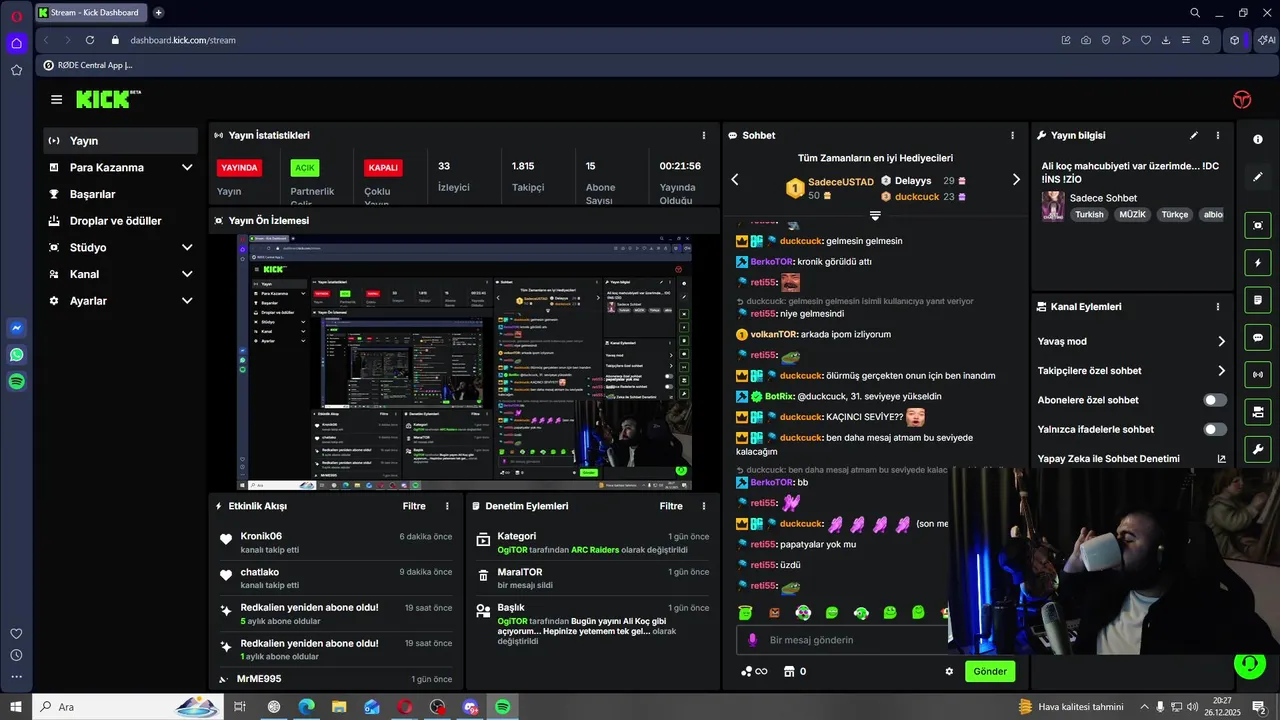Open AI external link icon for Yapay Zeka Denetimi
Image resolution: width=1280 pixels, height=720 pixels.
[x=1221, y=459]
